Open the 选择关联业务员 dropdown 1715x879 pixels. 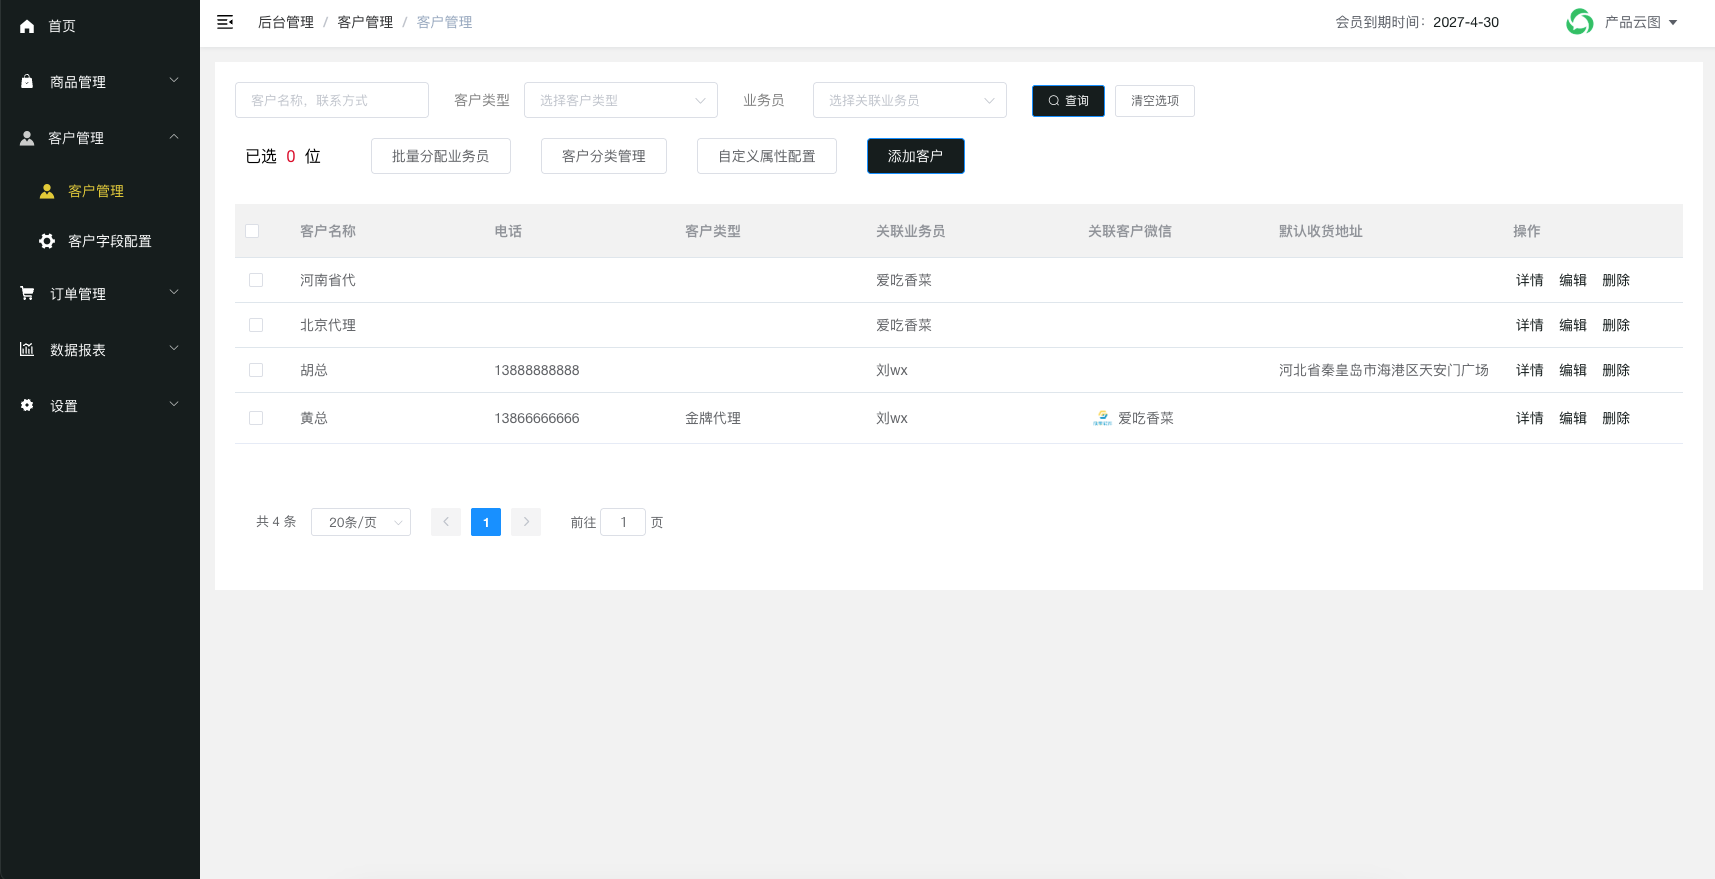(x=910, y=100)
